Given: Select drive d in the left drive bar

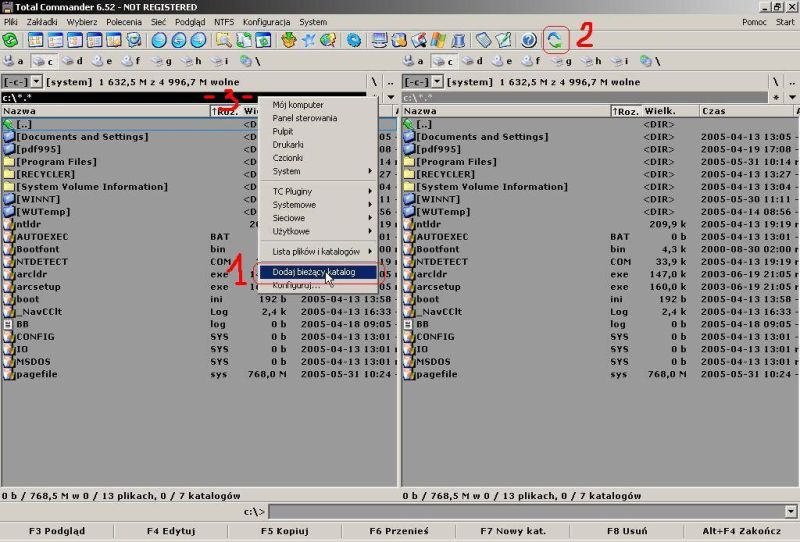Looking at the screenshot, I should click(72, 61).
